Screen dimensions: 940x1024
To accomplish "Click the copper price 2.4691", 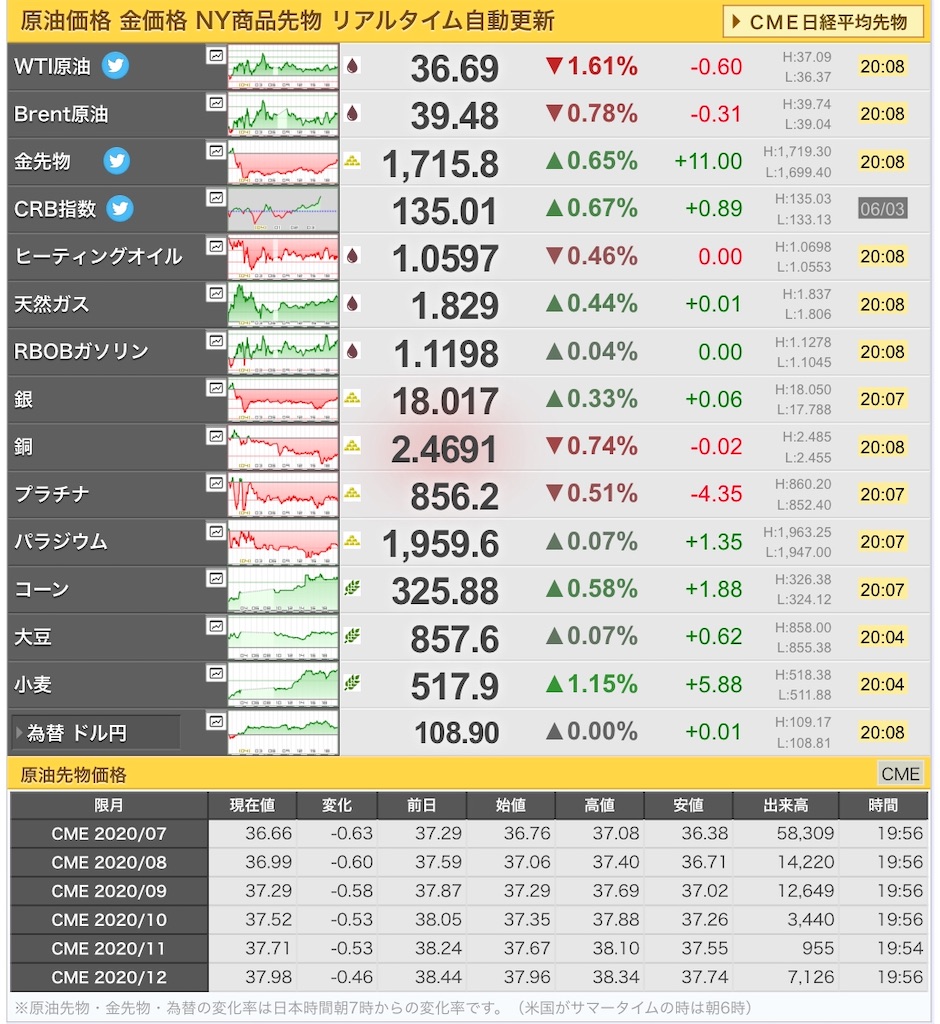I will pyautogui.click(x=444, y=449).
